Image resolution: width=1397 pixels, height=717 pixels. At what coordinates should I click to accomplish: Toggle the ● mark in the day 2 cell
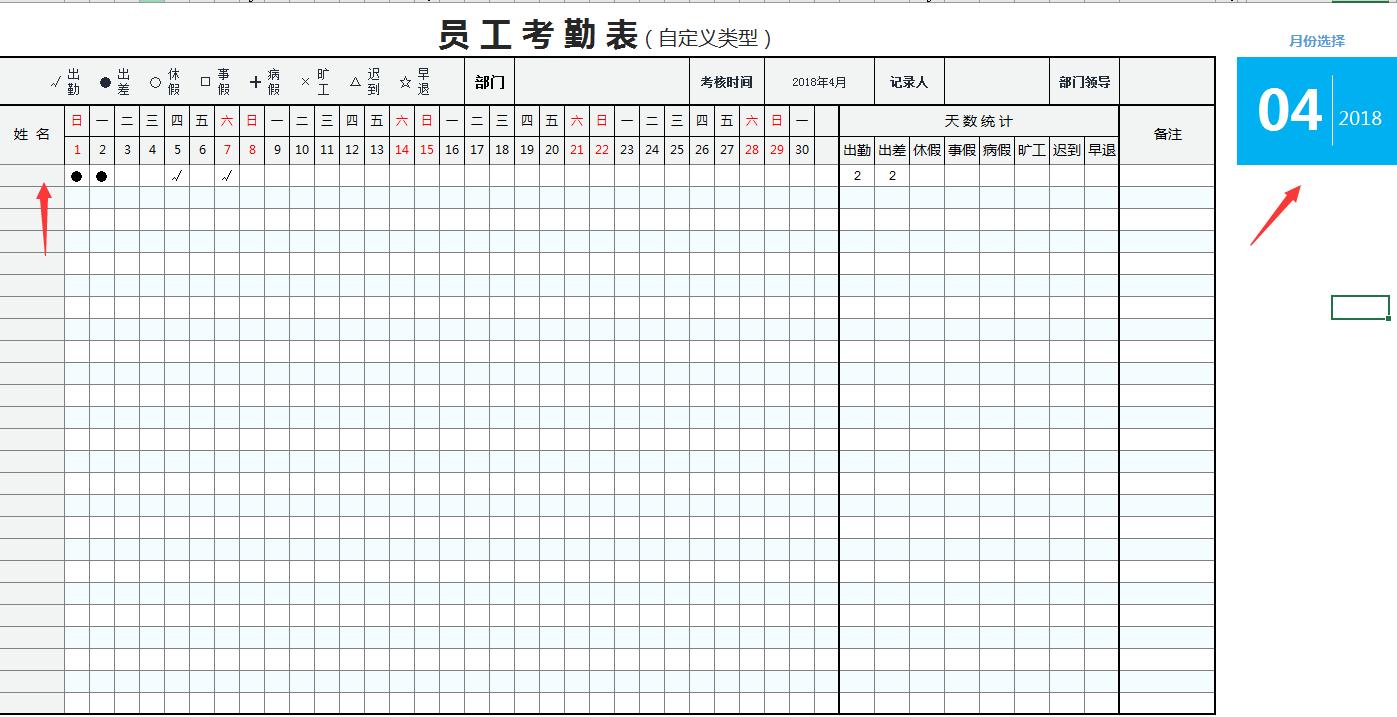(101, 175)
